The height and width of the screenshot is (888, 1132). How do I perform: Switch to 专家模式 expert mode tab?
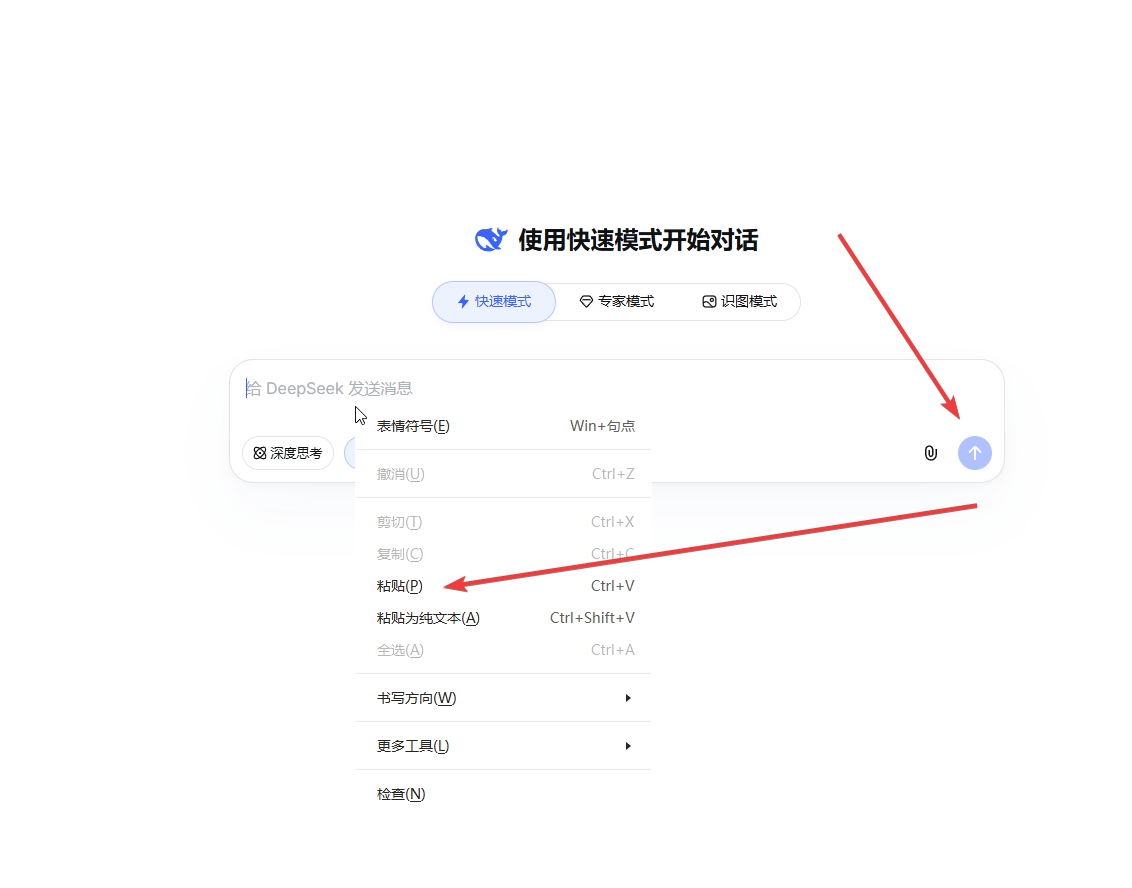point(617,302)
